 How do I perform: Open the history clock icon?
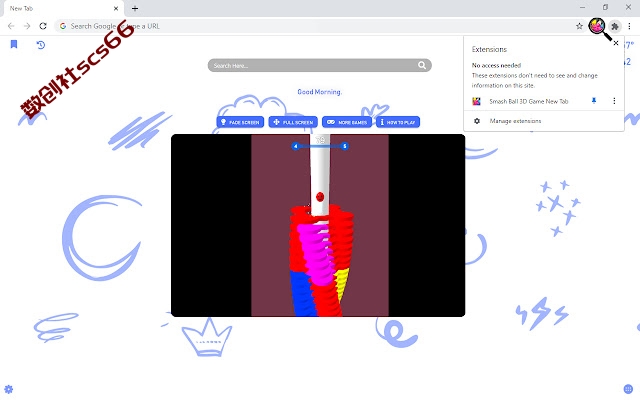tap(40, 44)
